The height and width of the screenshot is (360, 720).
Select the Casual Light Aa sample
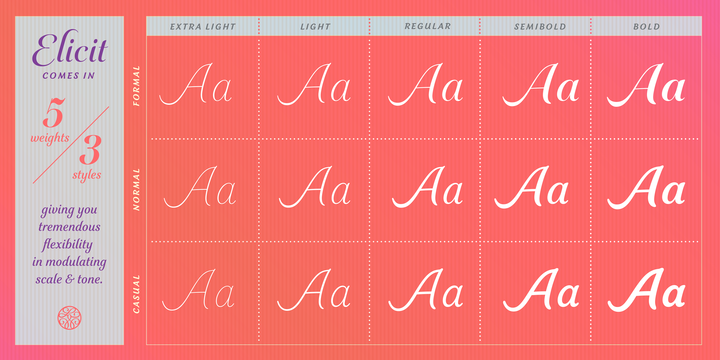click(315, 290)
